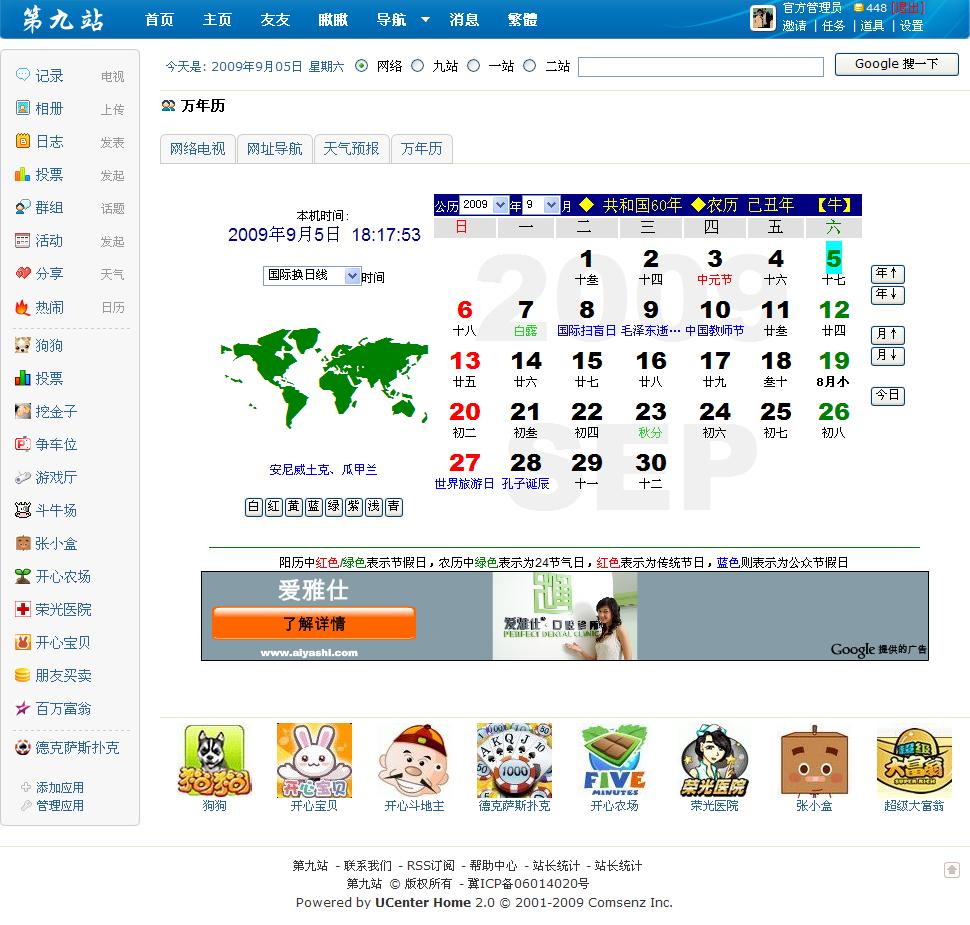Choose the 绿 color theme button
This screenshot has width=970, height=925.
334,507
